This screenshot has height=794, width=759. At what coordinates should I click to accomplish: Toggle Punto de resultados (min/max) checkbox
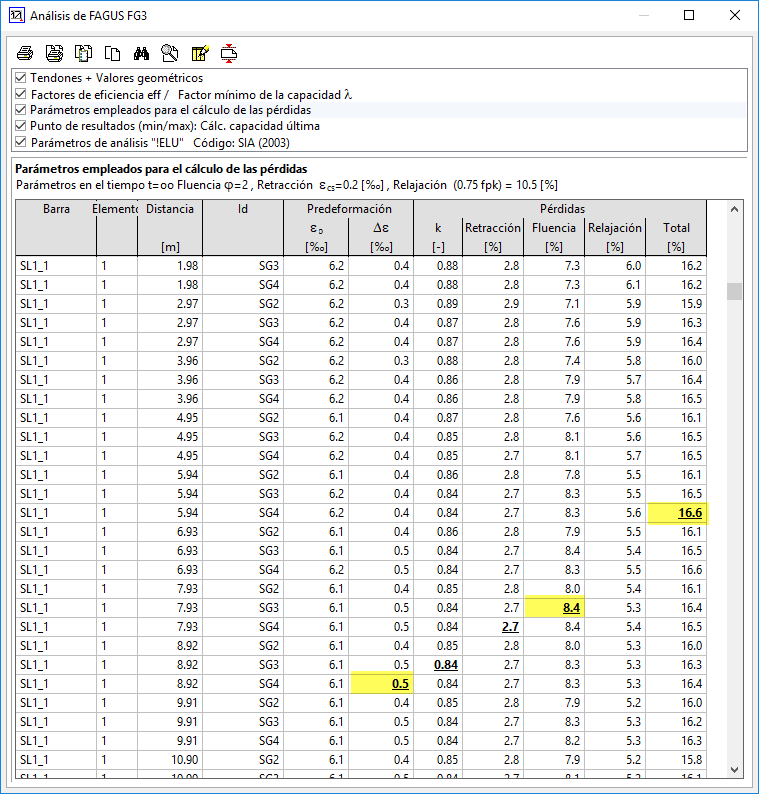(x=21, y=126)
